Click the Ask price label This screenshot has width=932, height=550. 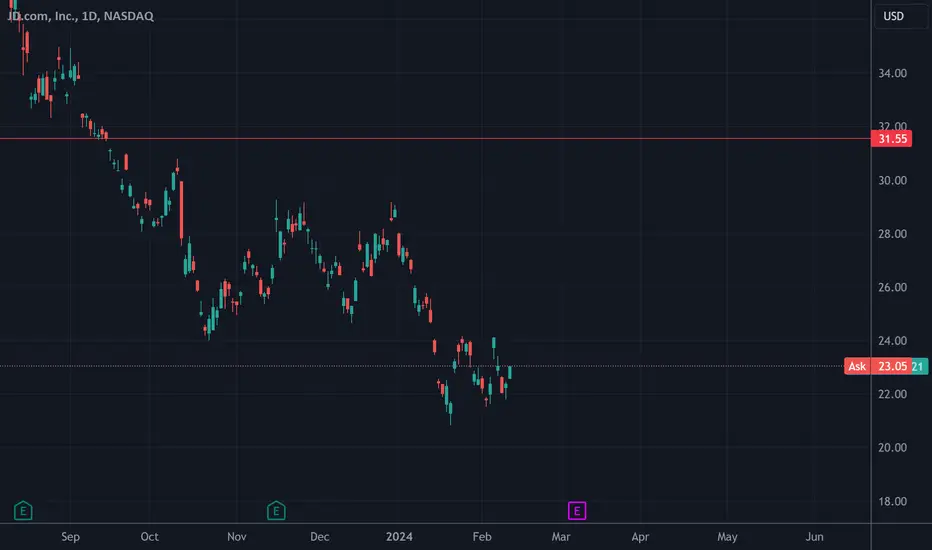(857, 366)
